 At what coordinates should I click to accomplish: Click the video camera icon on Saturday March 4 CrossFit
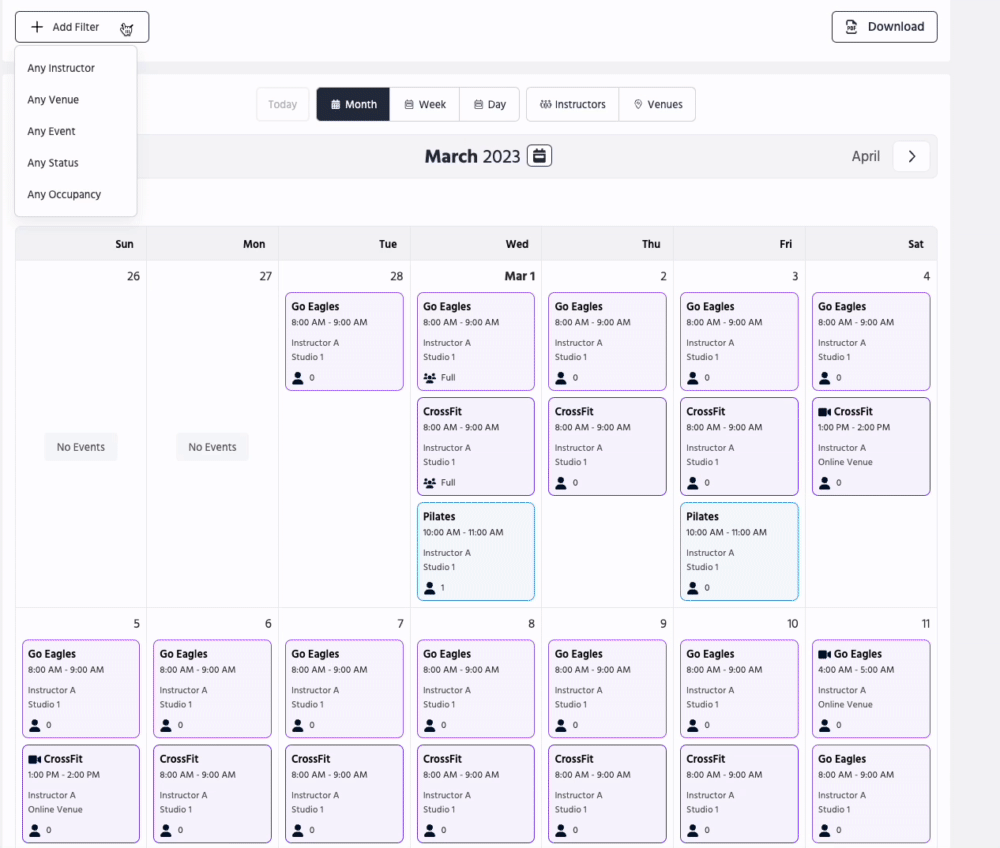tap(824, 412)
